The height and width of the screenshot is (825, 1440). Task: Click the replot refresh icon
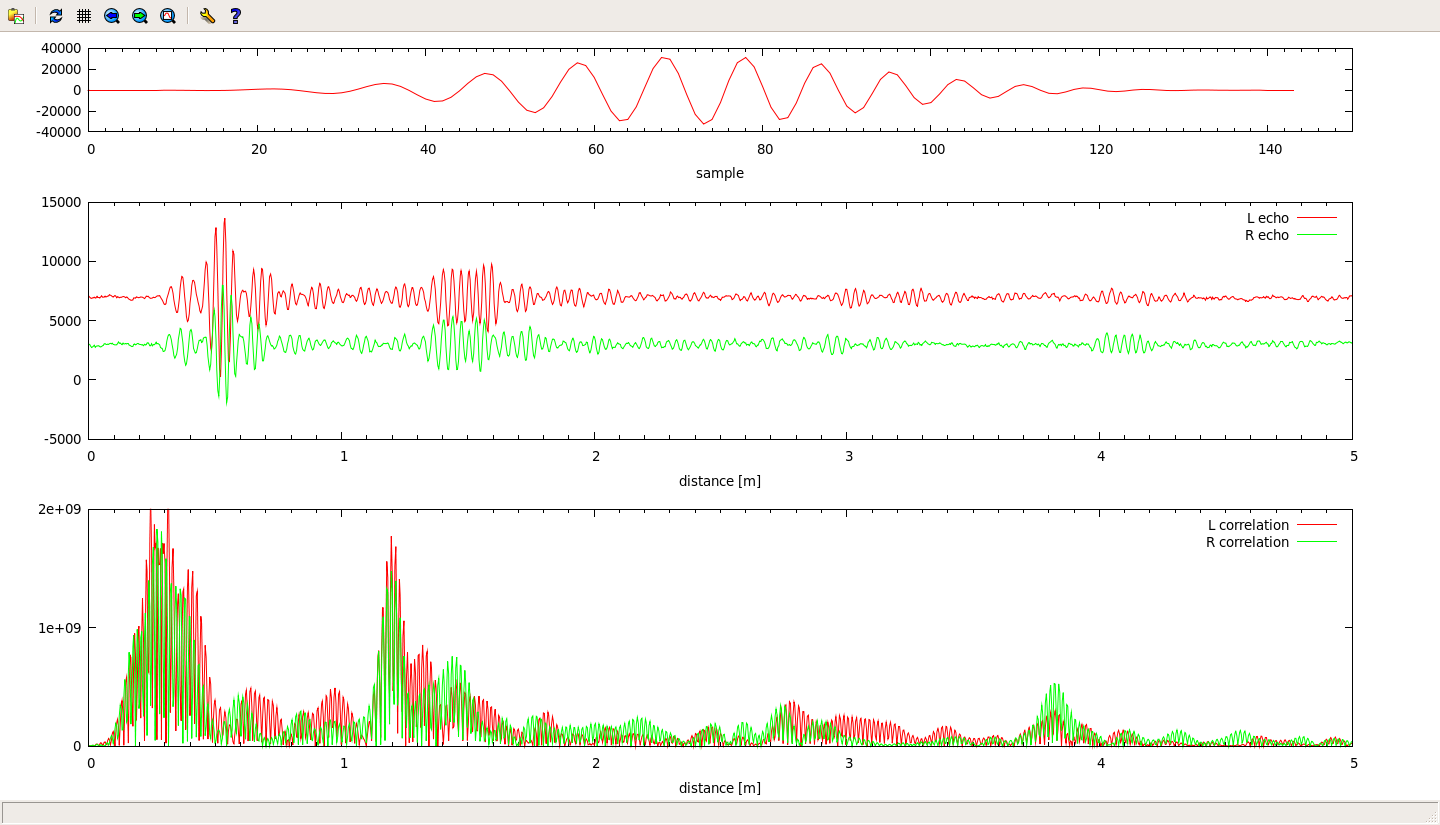coord(56,16)
